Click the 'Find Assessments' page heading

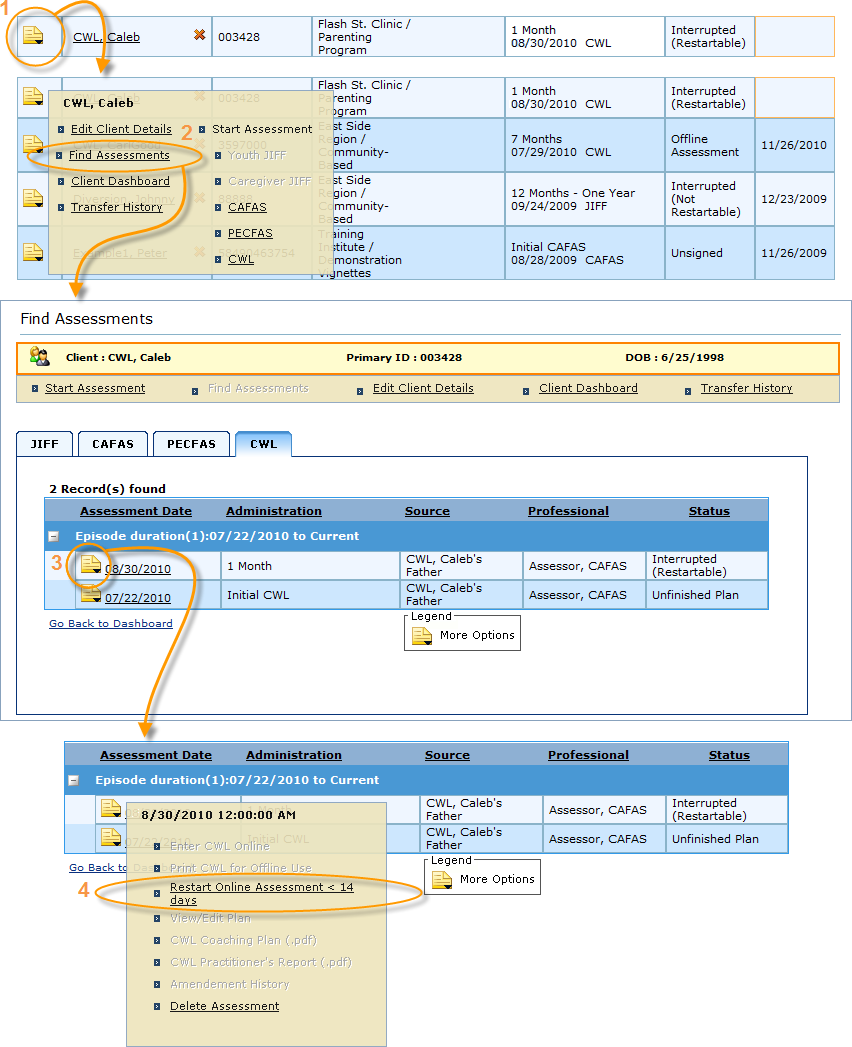87,319
